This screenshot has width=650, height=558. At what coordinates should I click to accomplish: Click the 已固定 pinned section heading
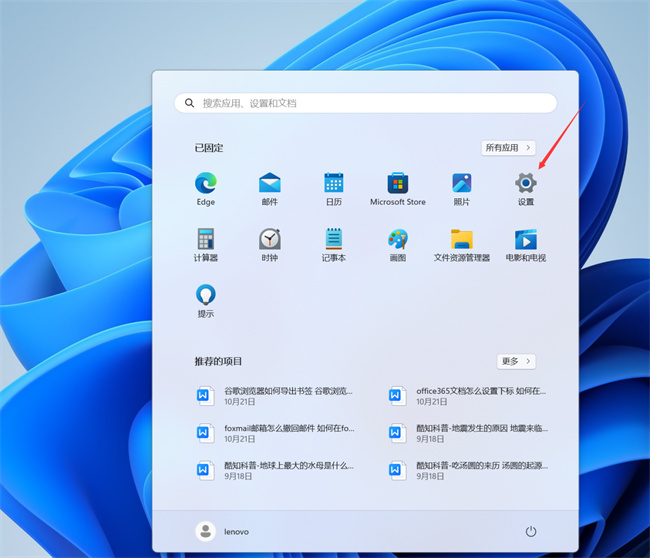(209, 148)
